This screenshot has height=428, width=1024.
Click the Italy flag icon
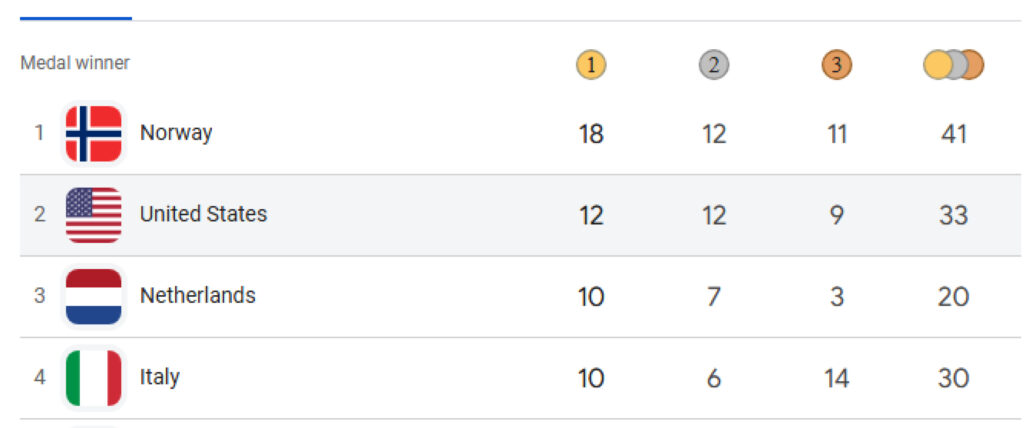93,378
